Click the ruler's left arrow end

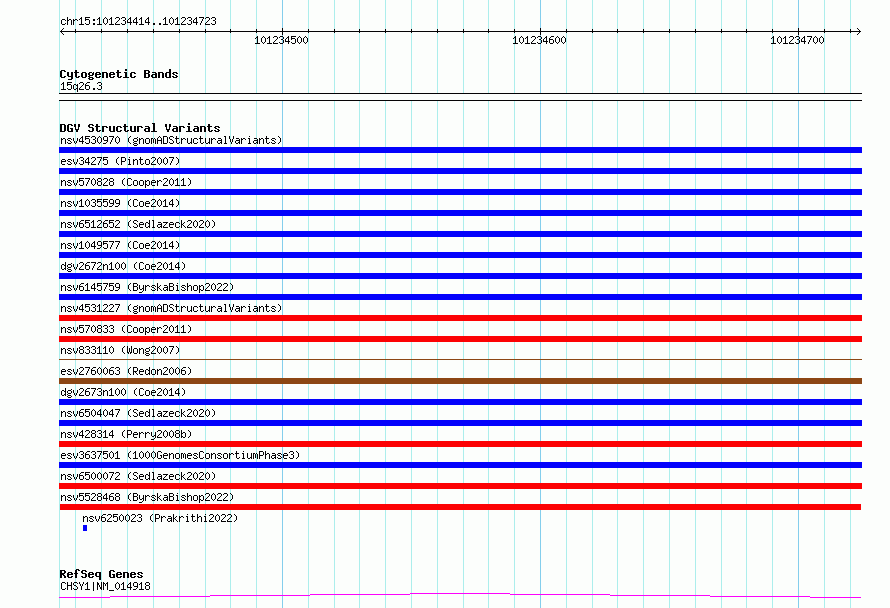[62, 31]
